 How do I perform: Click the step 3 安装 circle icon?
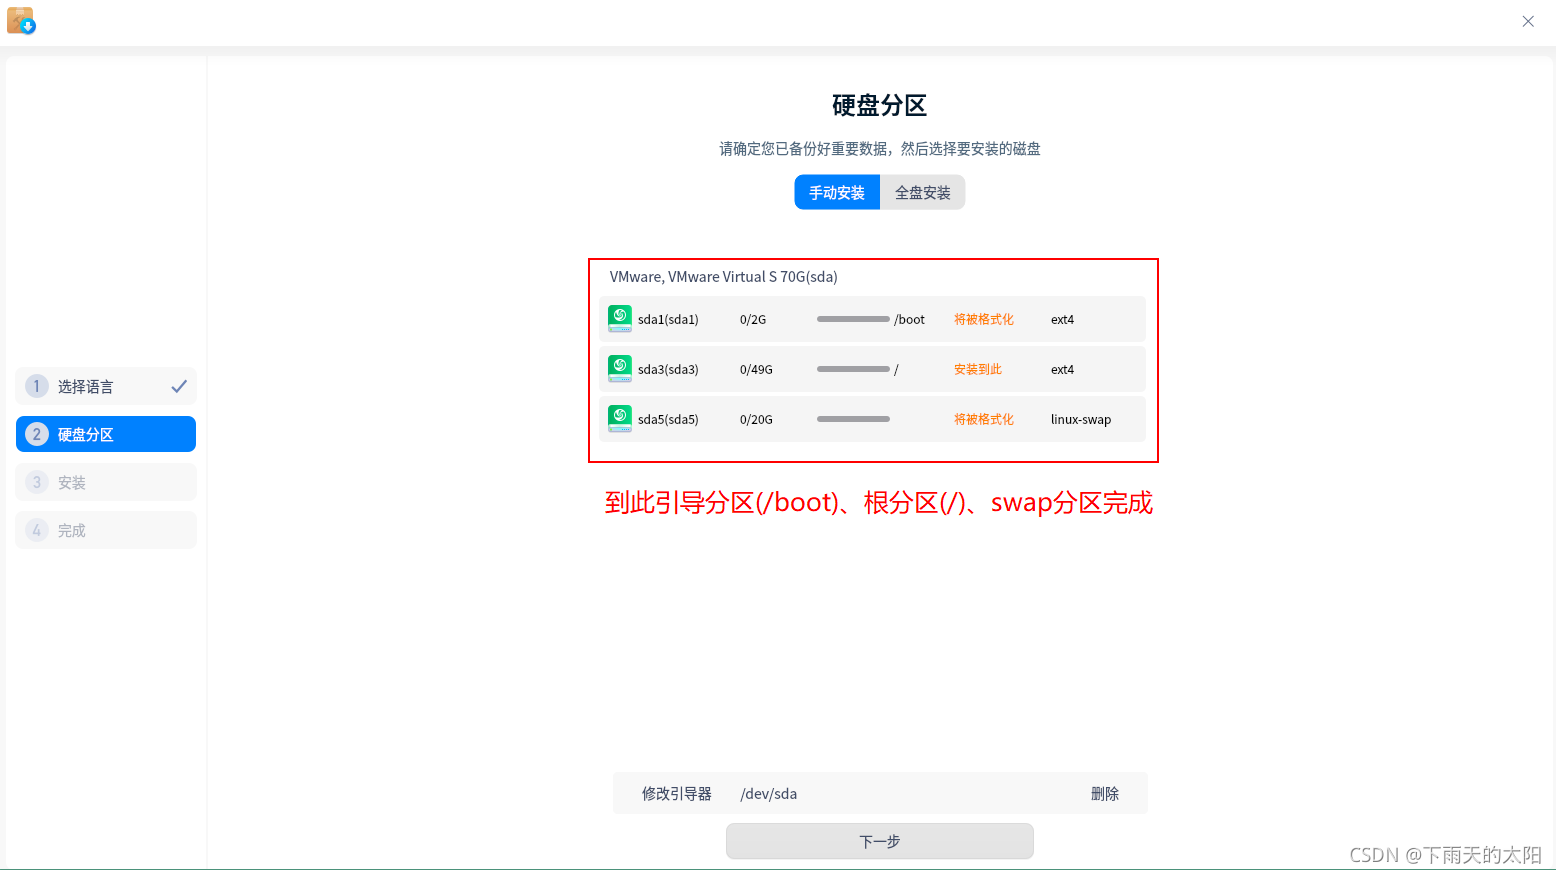[37, 481]
